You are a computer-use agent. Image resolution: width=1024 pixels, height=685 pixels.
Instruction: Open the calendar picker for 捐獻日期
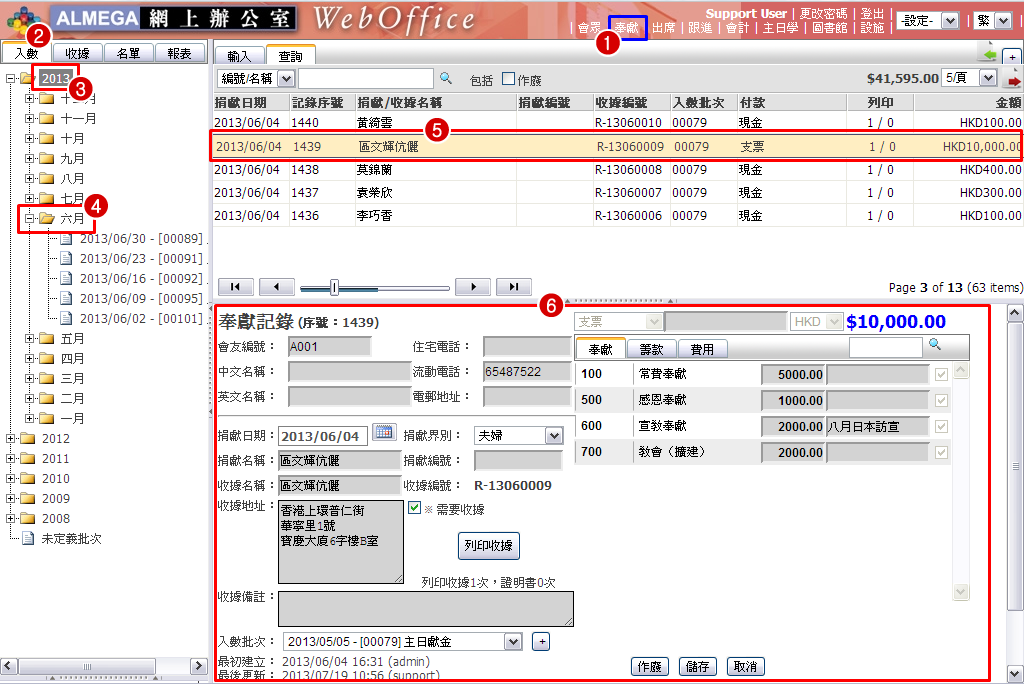point(384,434)
